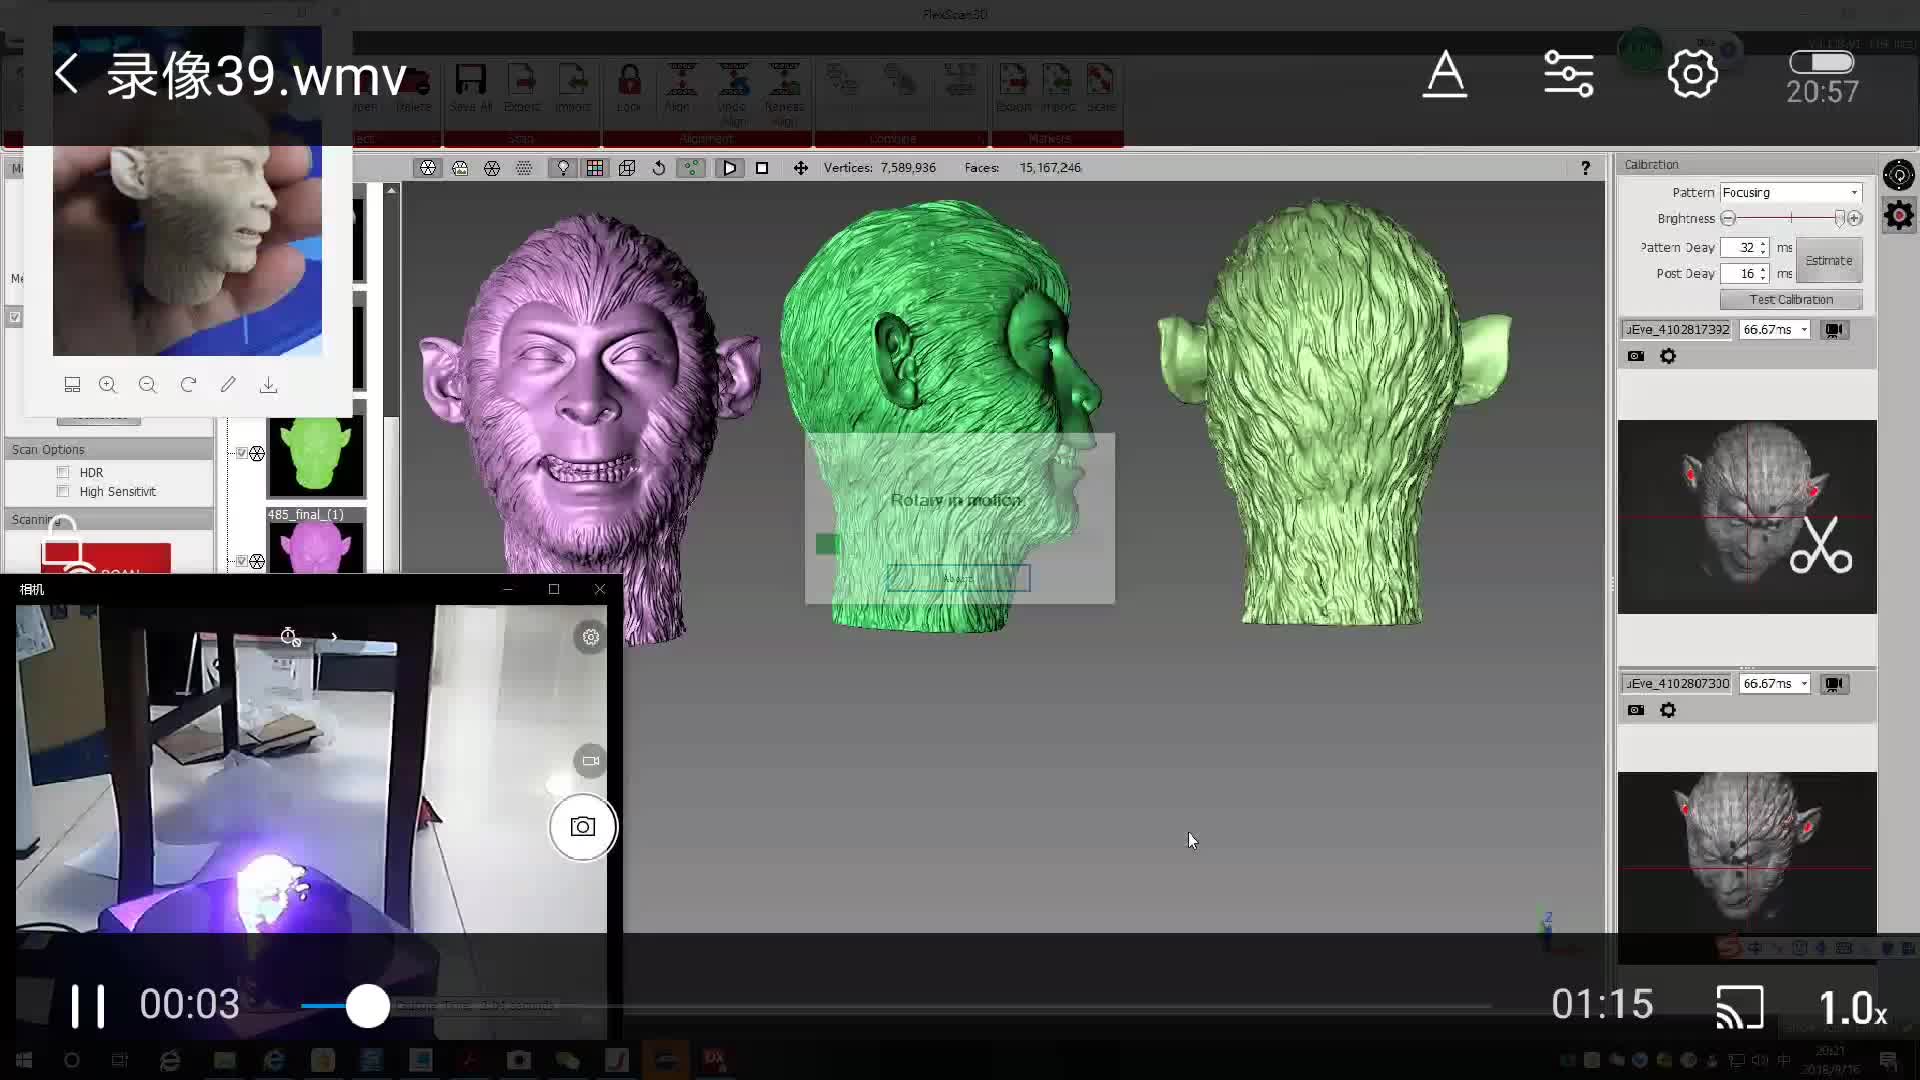Toggle visibility checkbox of green scan thumbnail
1920x1080 pixels.
point(241,453)
